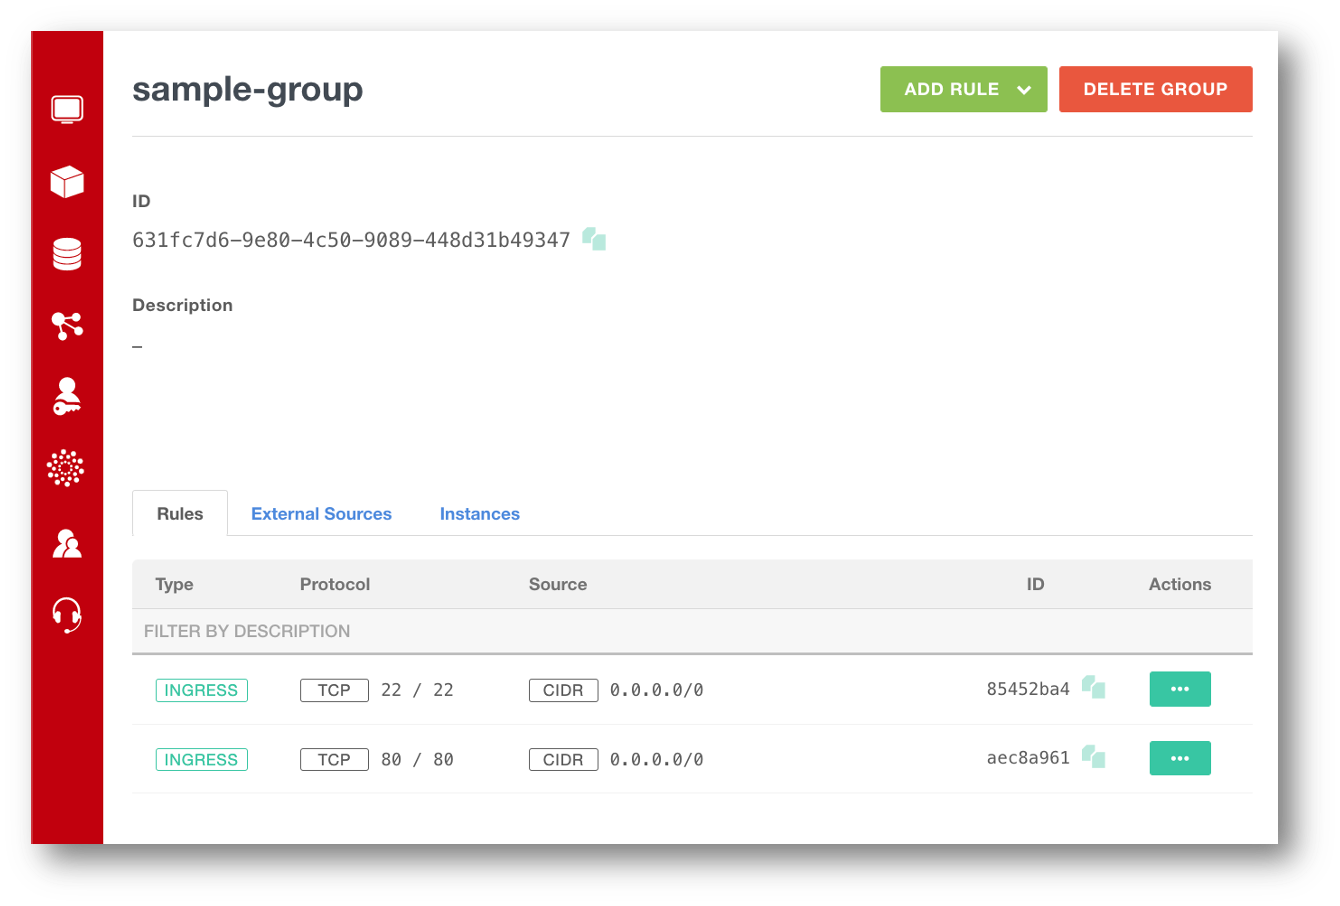
Task: Switch to the External Sources tab
Action: coord(321,513)
